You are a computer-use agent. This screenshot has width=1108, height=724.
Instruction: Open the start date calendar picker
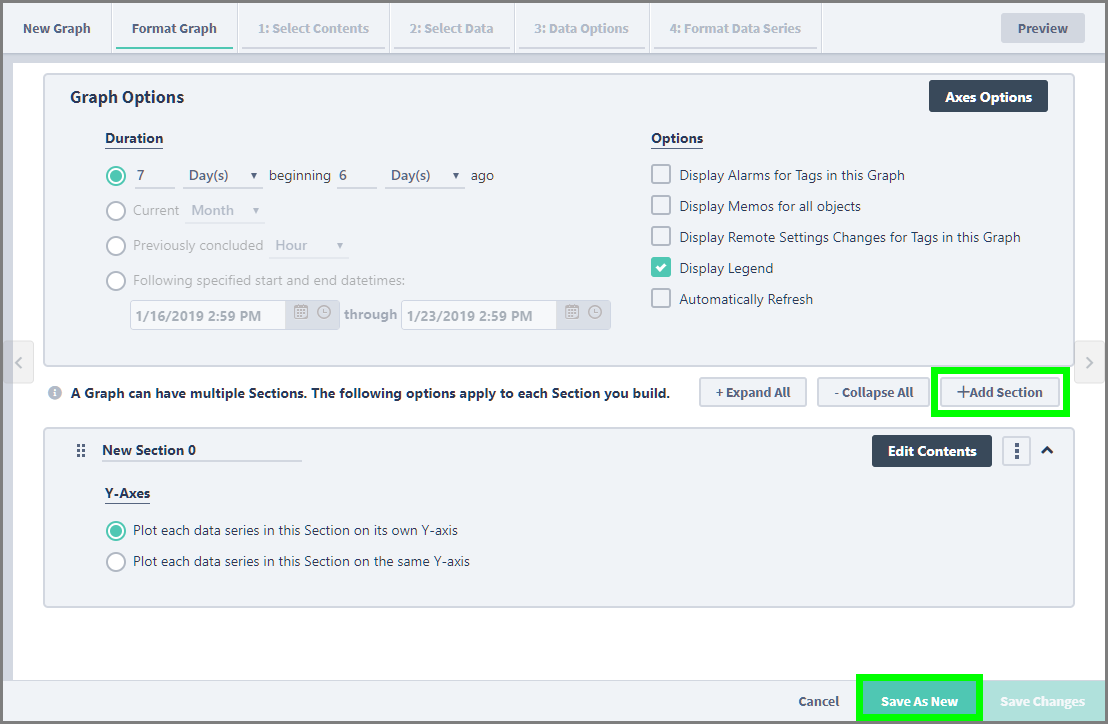301,312
